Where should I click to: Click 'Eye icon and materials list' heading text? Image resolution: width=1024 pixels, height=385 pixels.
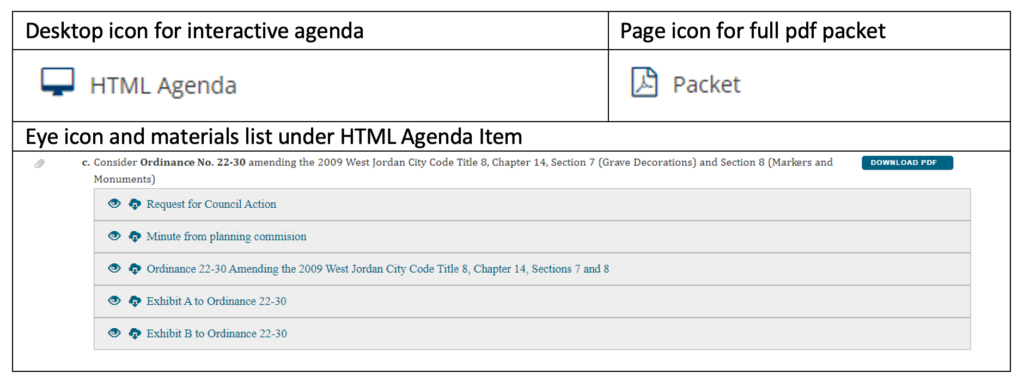point(274,136)
